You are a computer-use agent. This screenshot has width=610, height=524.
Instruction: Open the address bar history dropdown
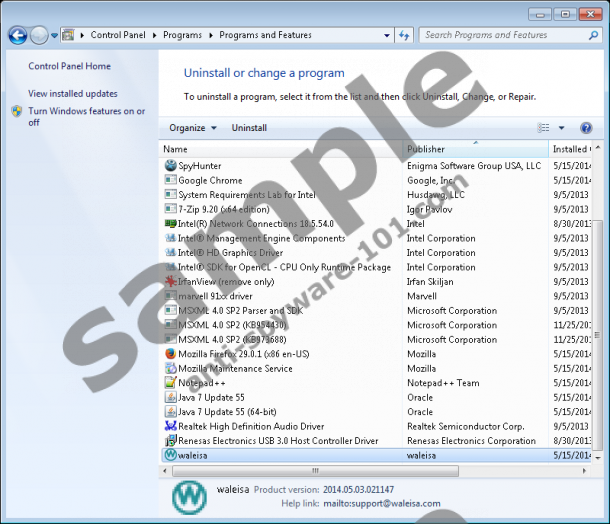[384, 35]
